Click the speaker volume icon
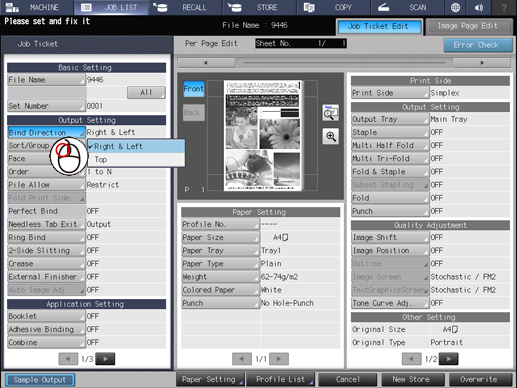The height and width of the screenshot is (388, 517). (x=479, y=7)
